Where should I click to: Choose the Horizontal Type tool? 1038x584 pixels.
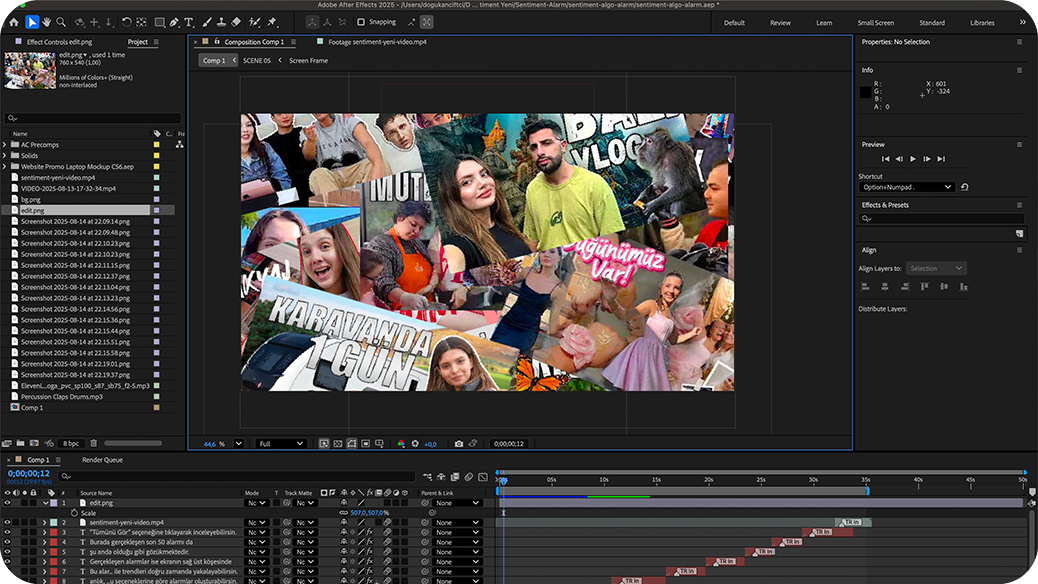click(x=189, y=22)
